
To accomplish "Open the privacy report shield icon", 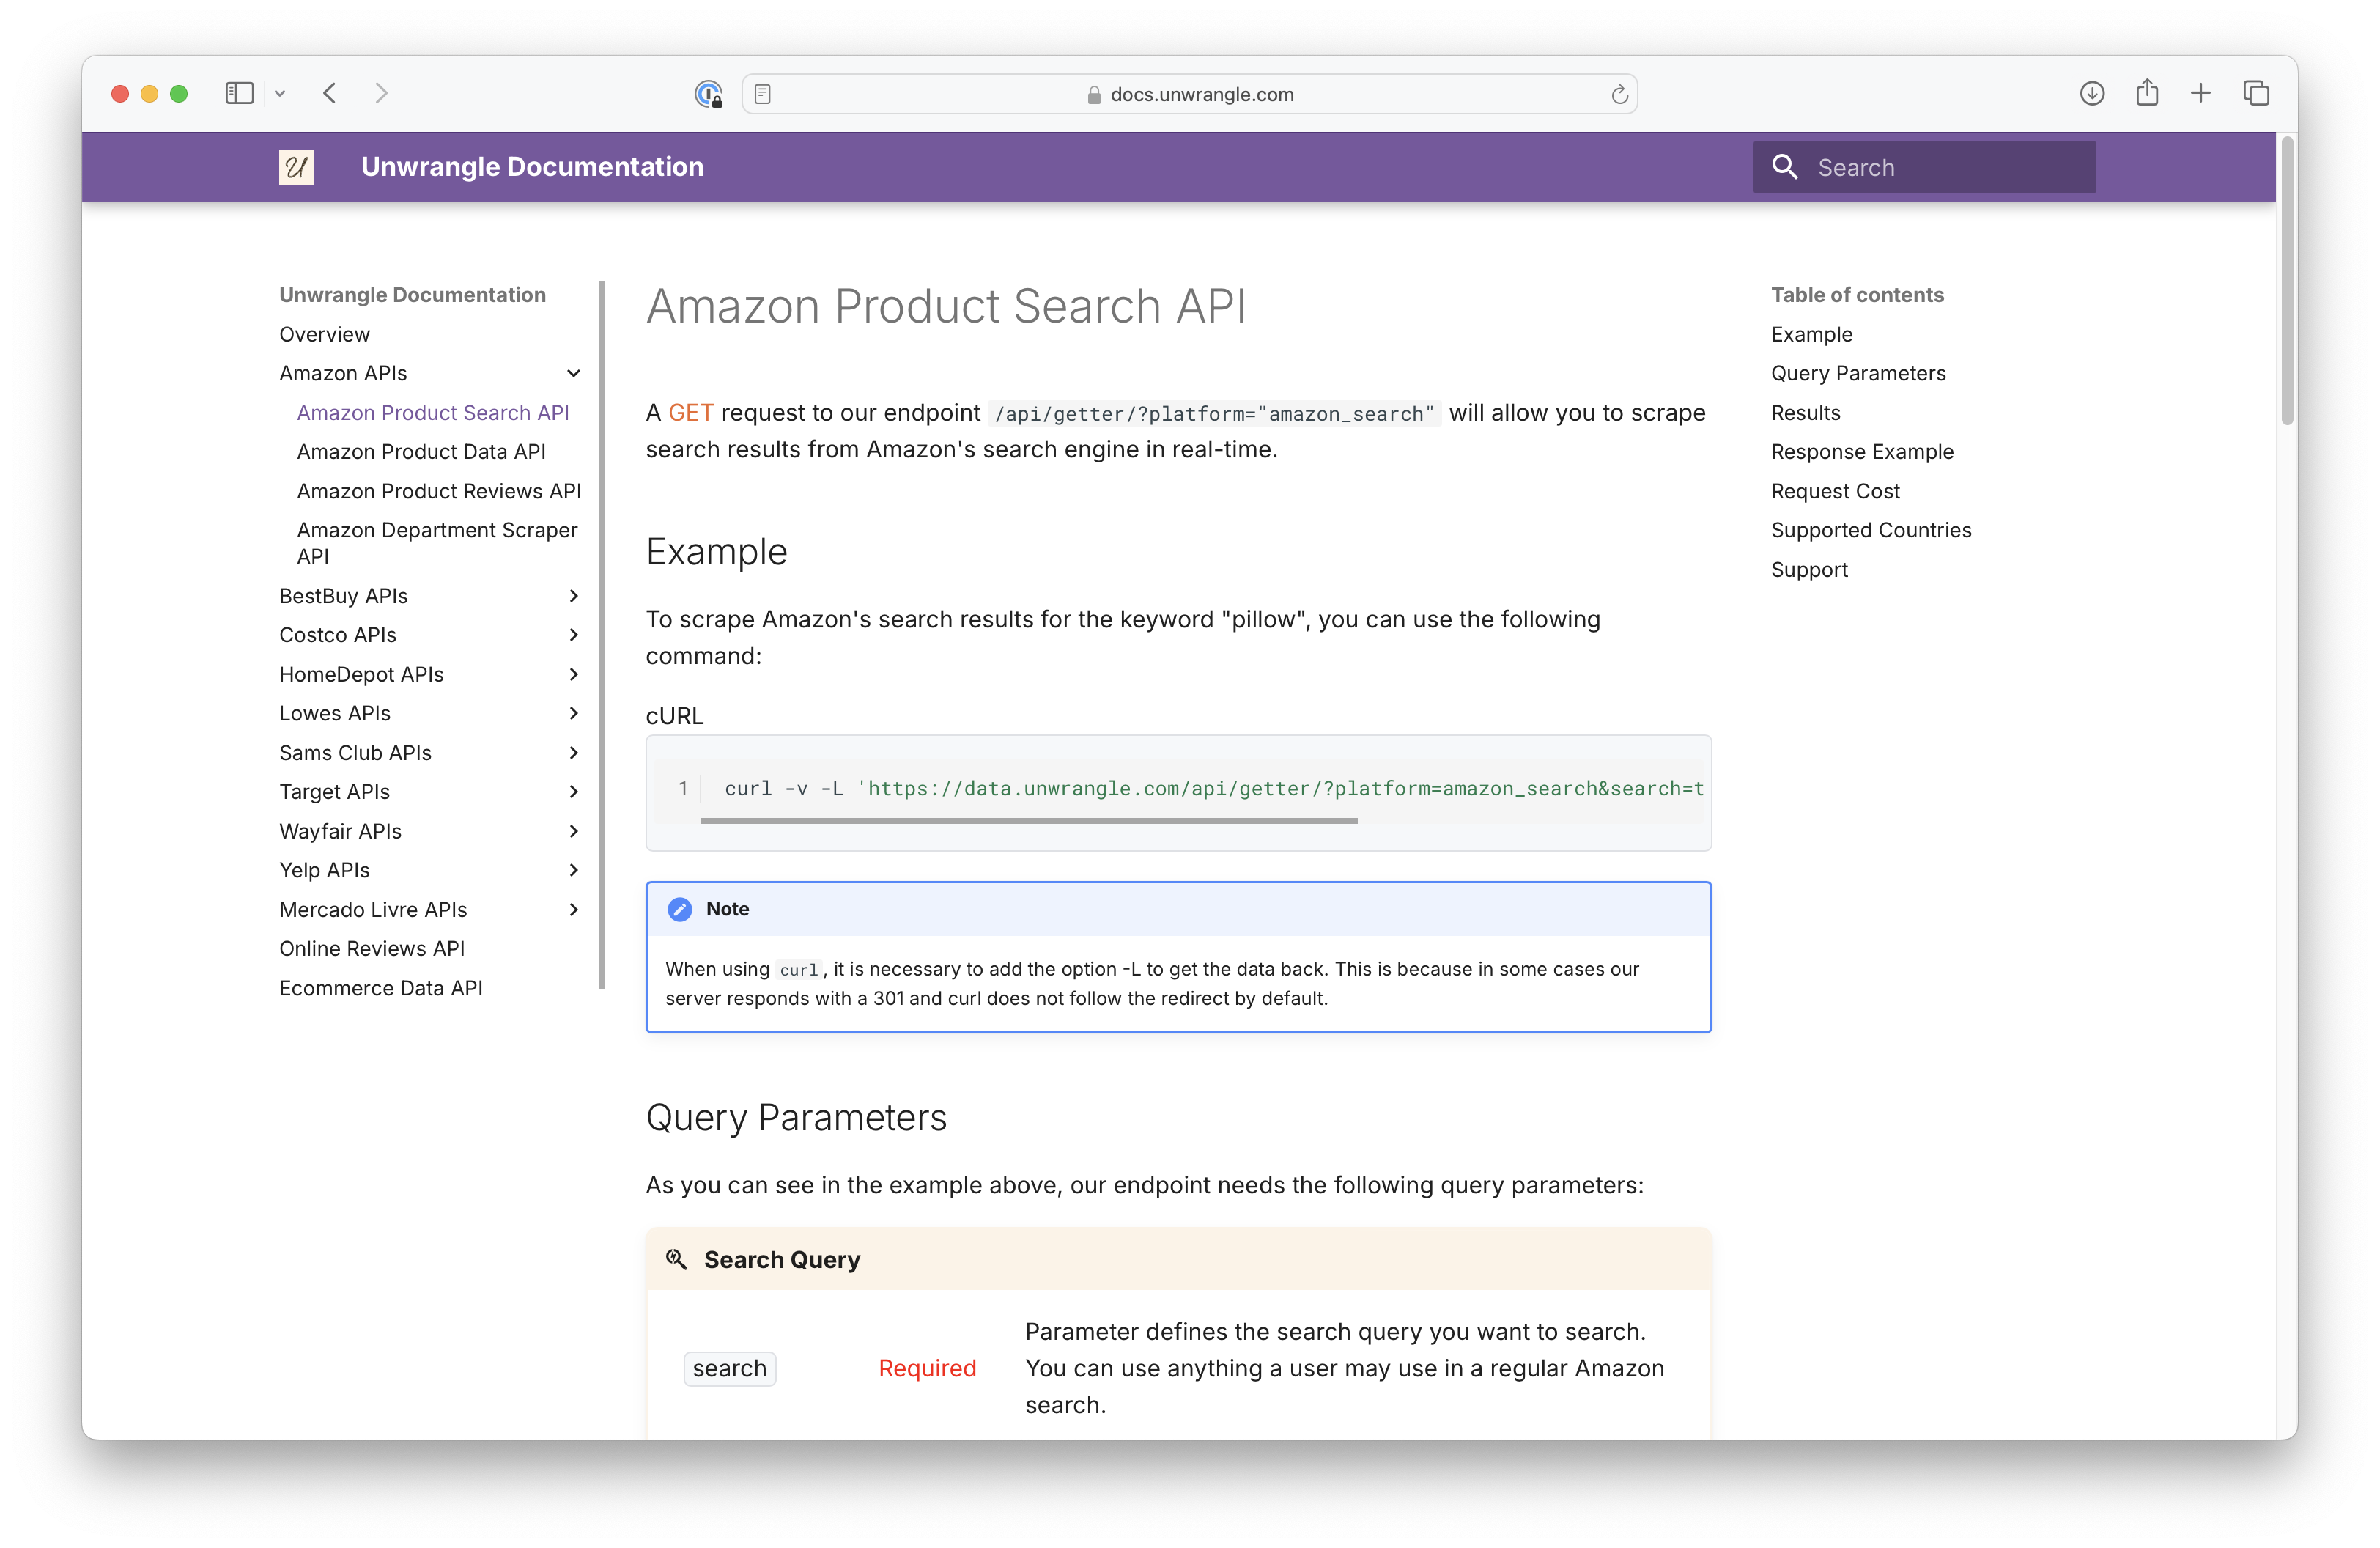I will [x=708, y=94].
